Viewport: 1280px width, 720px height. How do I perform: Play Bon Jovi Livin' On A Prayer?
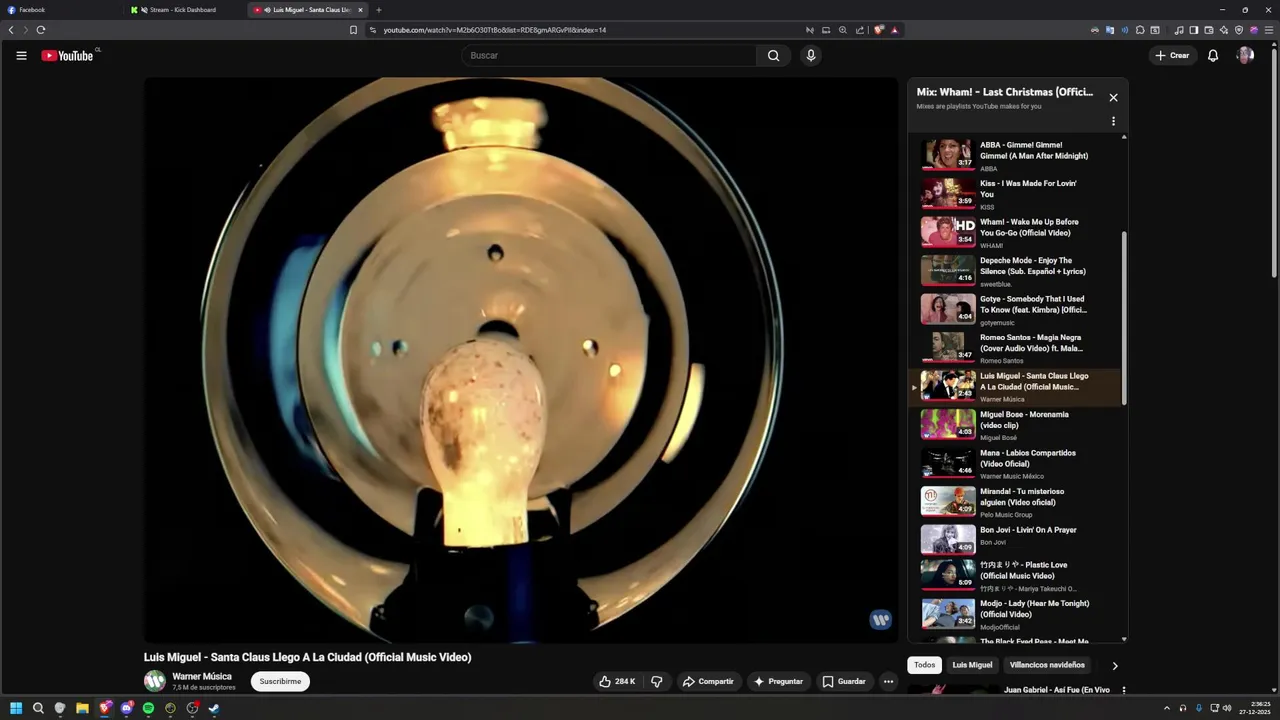click(x=1014, y=540)
